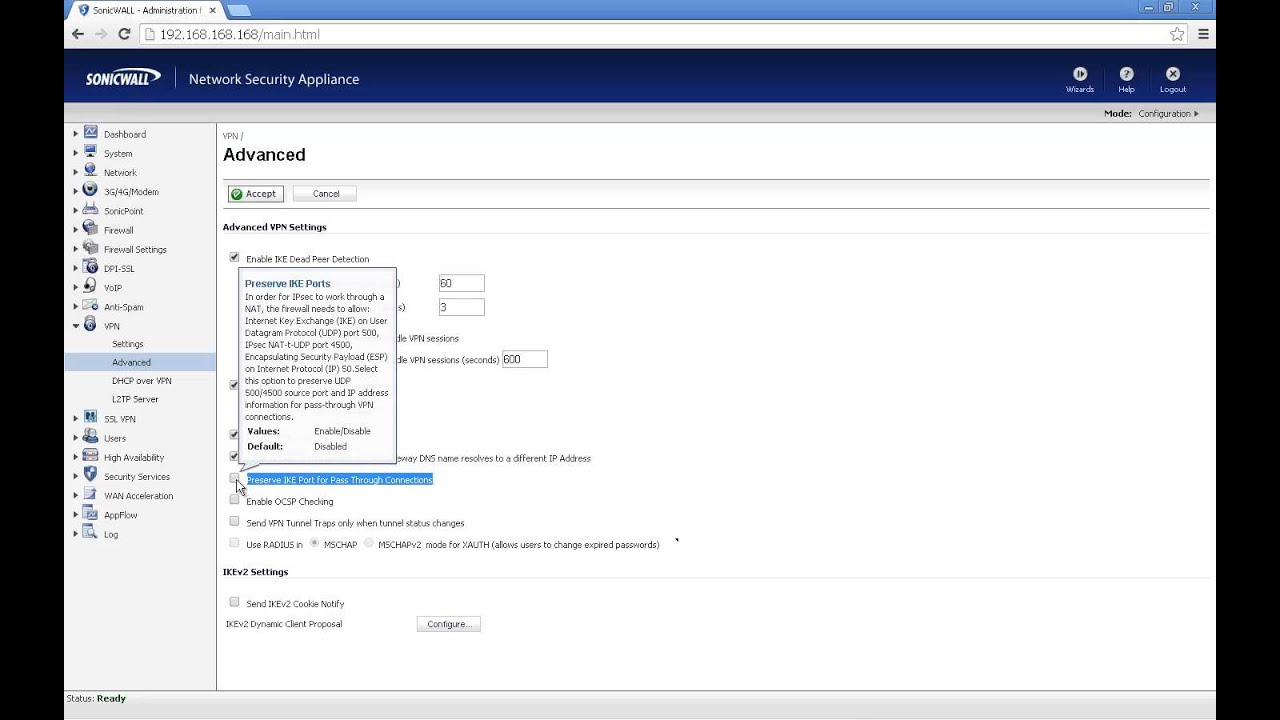Open a new browser tab

[x=239, y=10]
